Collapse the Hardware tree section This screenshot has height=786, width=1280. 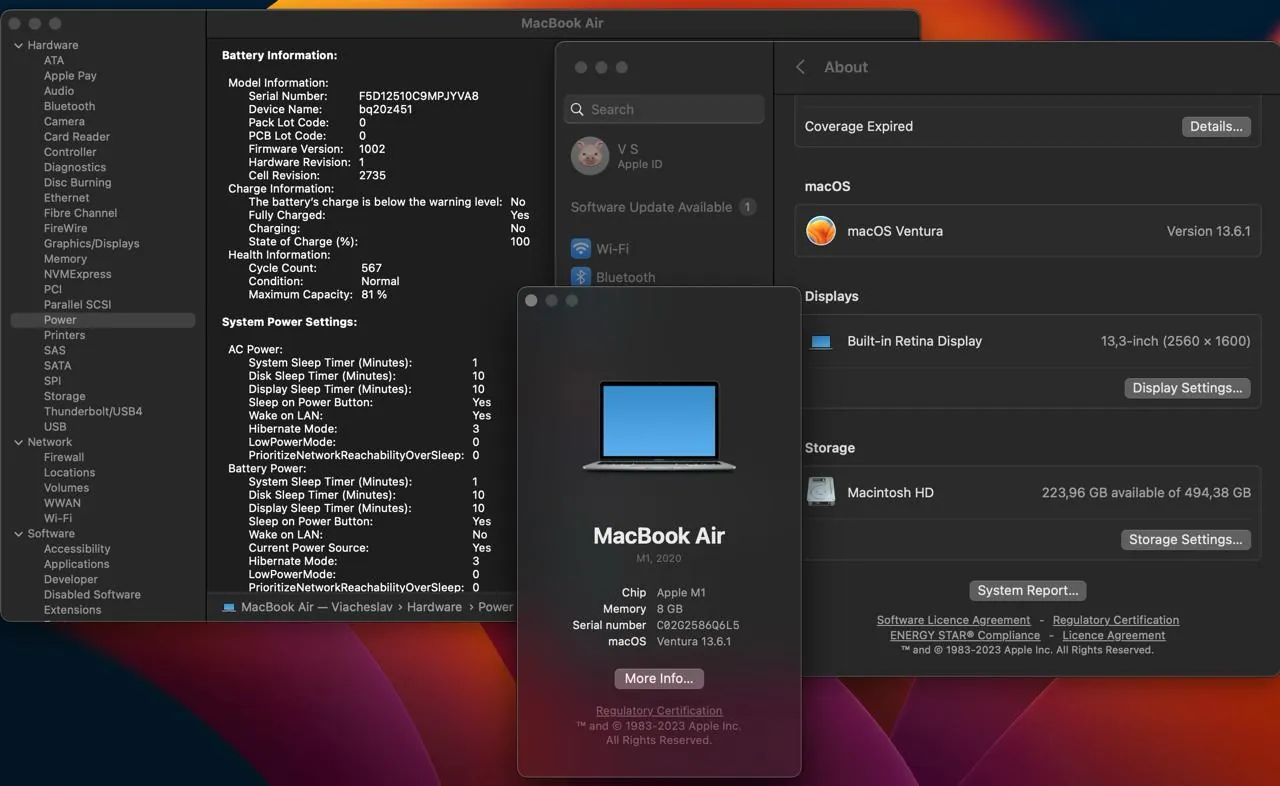click(x=18, y=45)
